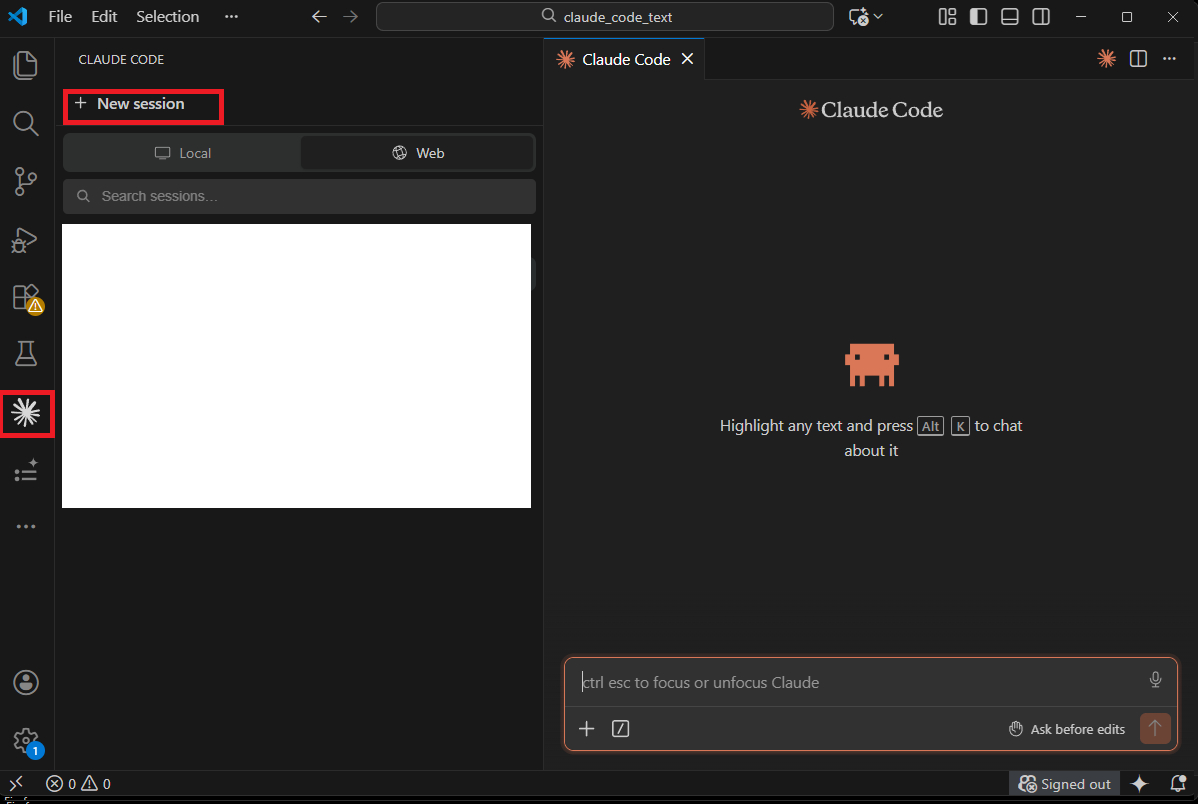Close the Claude Code editor tab
The width and height of the screenshot is (1198, 804).
point(688,59)
